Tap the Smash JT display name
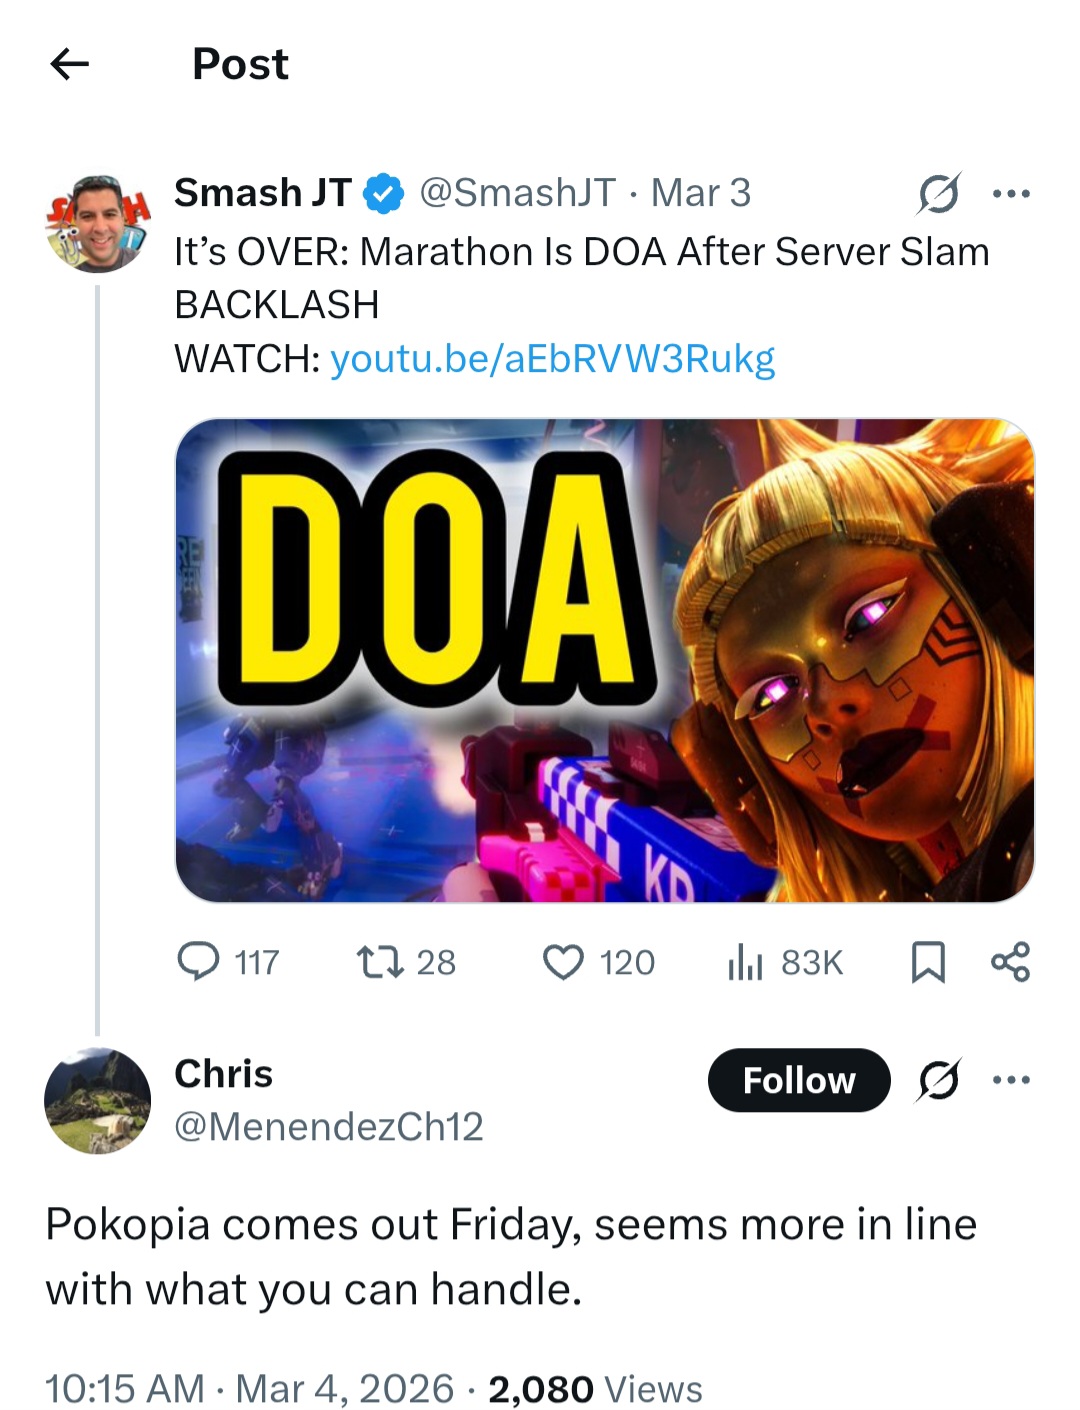 [262, 193]
